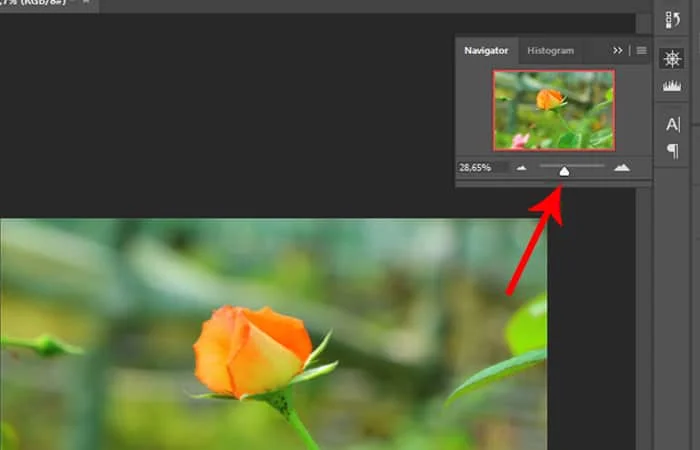Click the orange rose bud on canvas
This screenshot has width=700, height=450.
pos(253,351)
